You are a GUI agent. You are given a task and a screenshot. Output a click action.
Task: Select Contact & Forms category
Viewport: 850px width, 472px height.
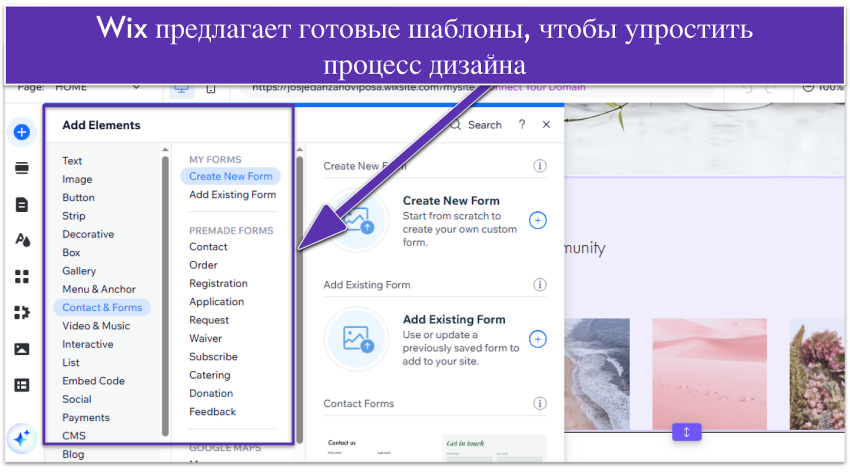102,308
